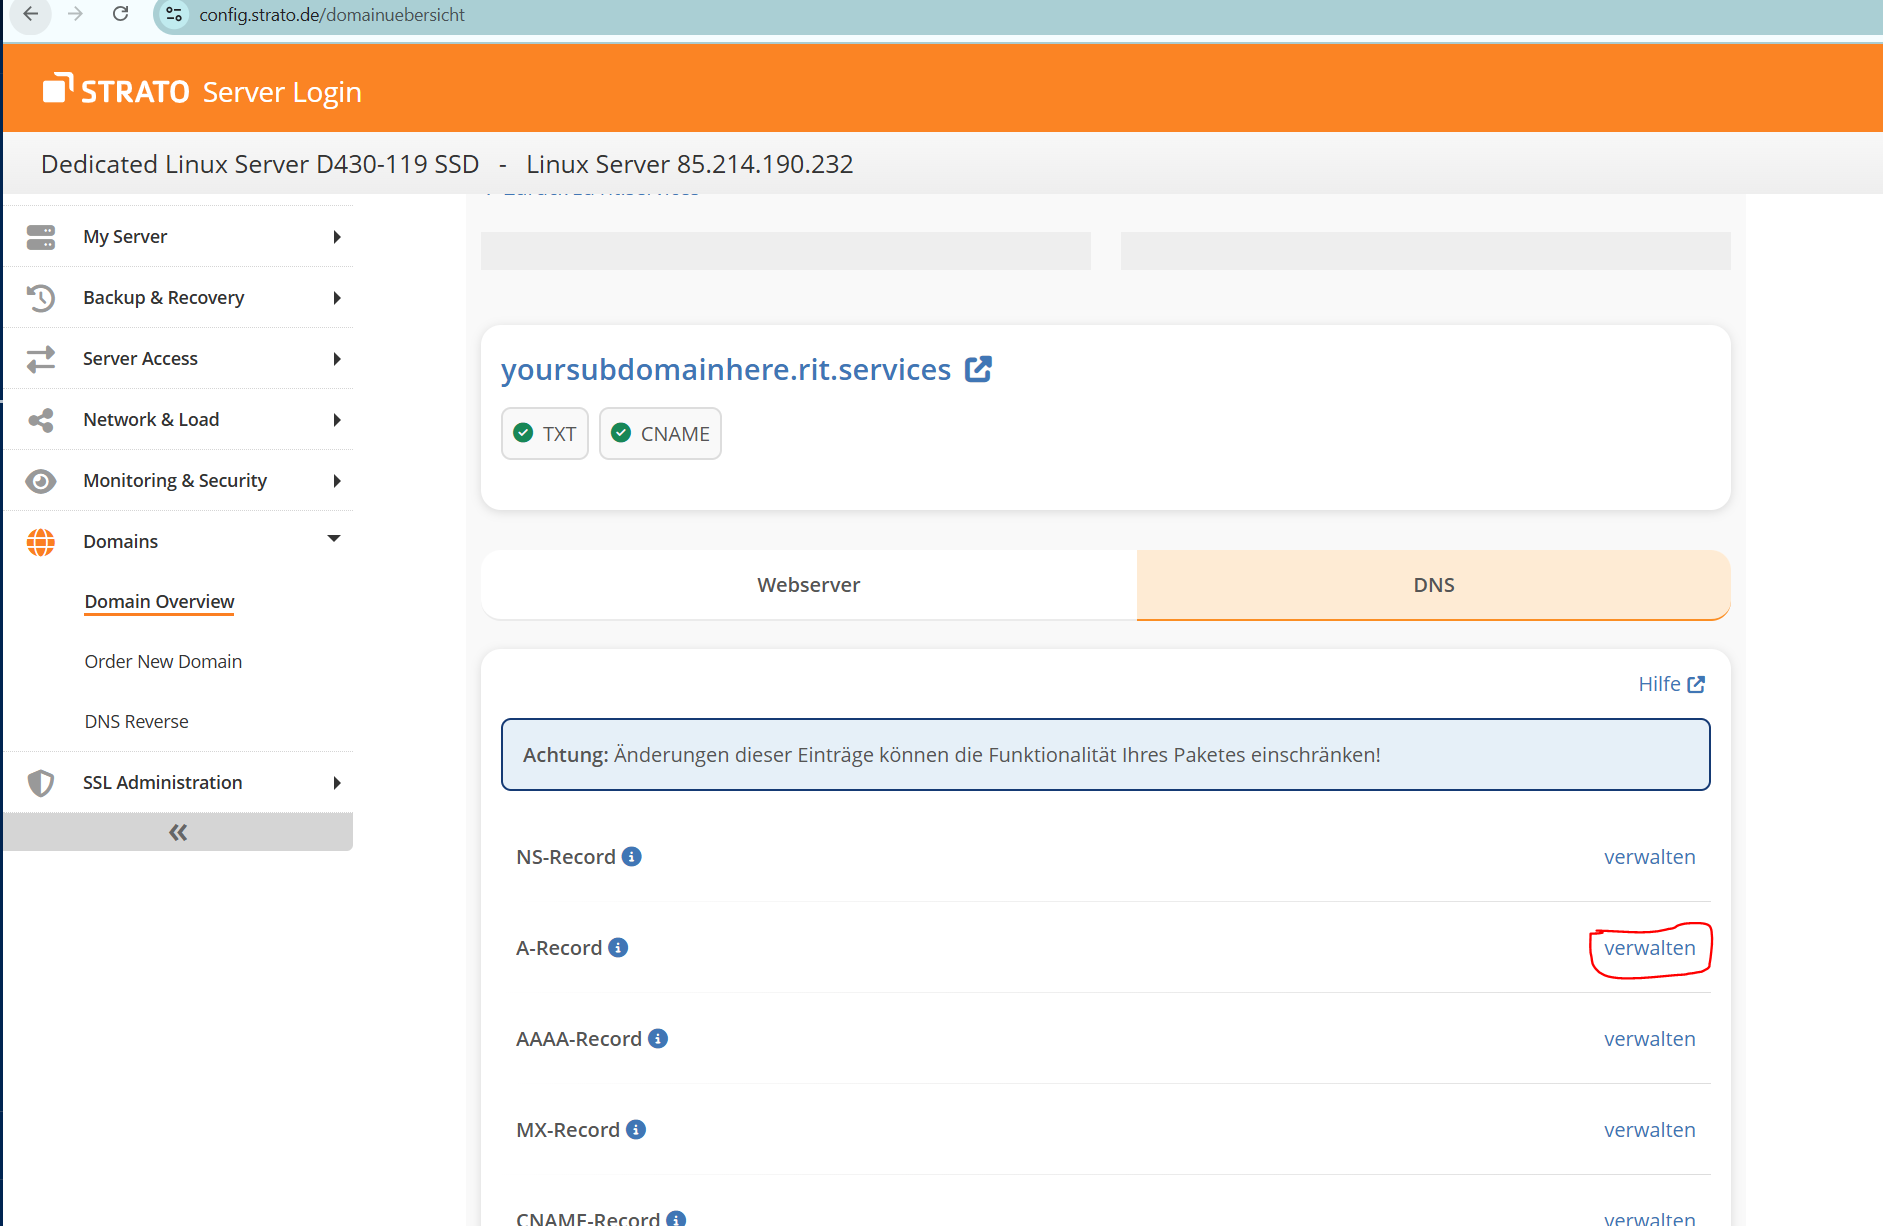
Task: Click the CNAME status badge
Action: coord(660,434)
